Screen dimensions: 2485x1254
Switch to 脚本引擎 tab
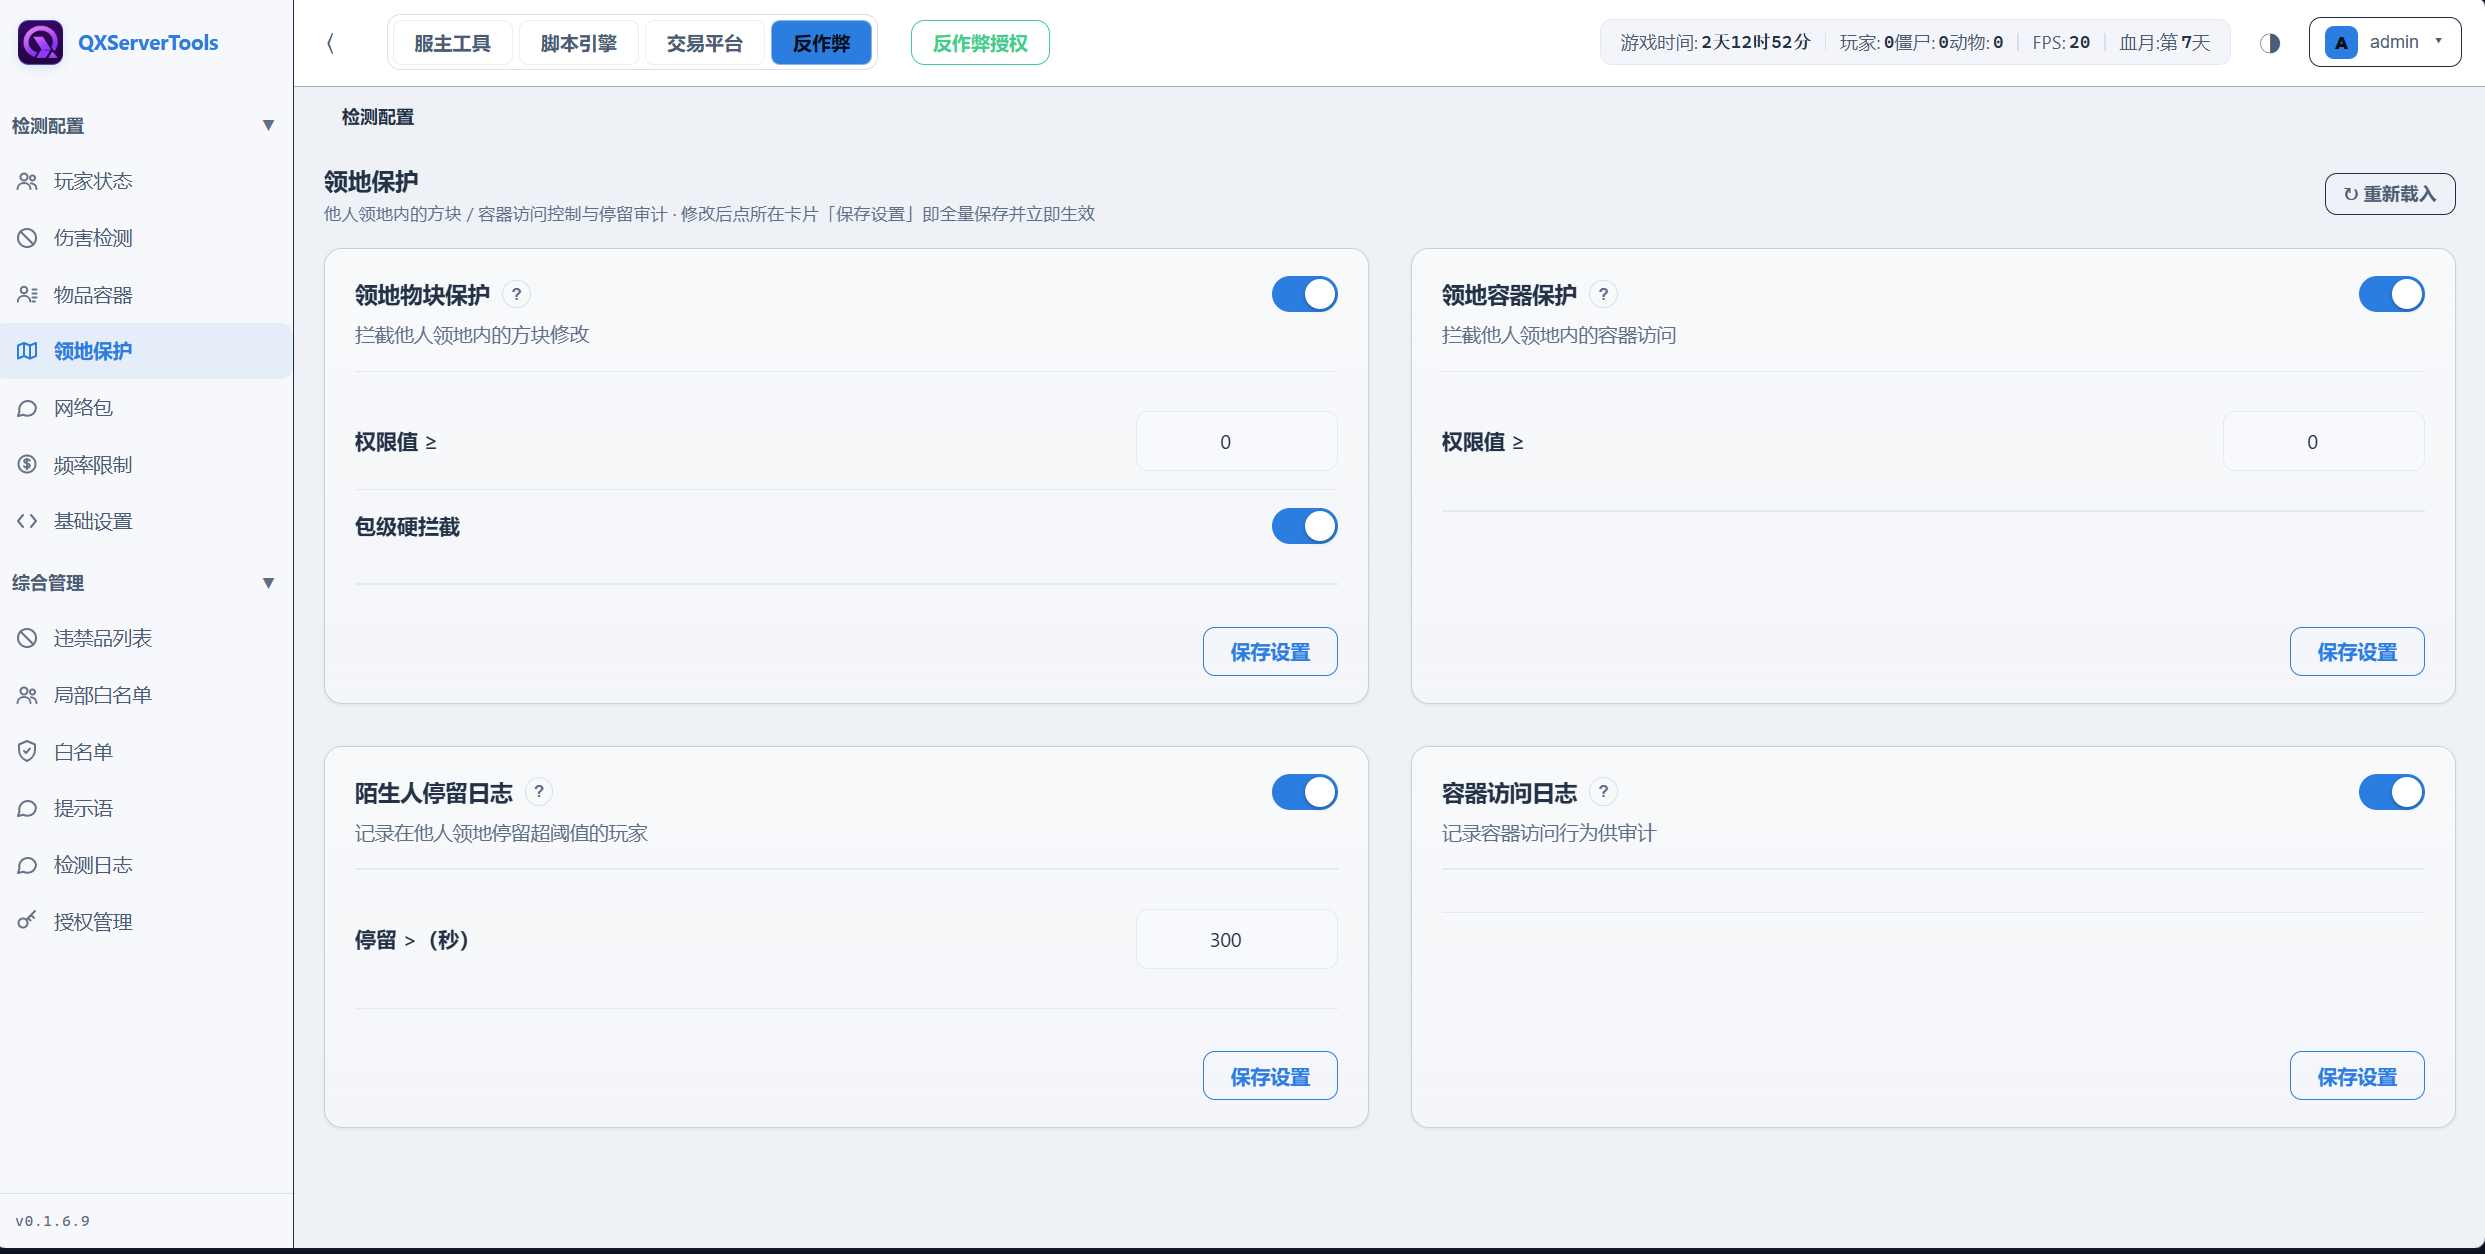[x=578, y=43]
